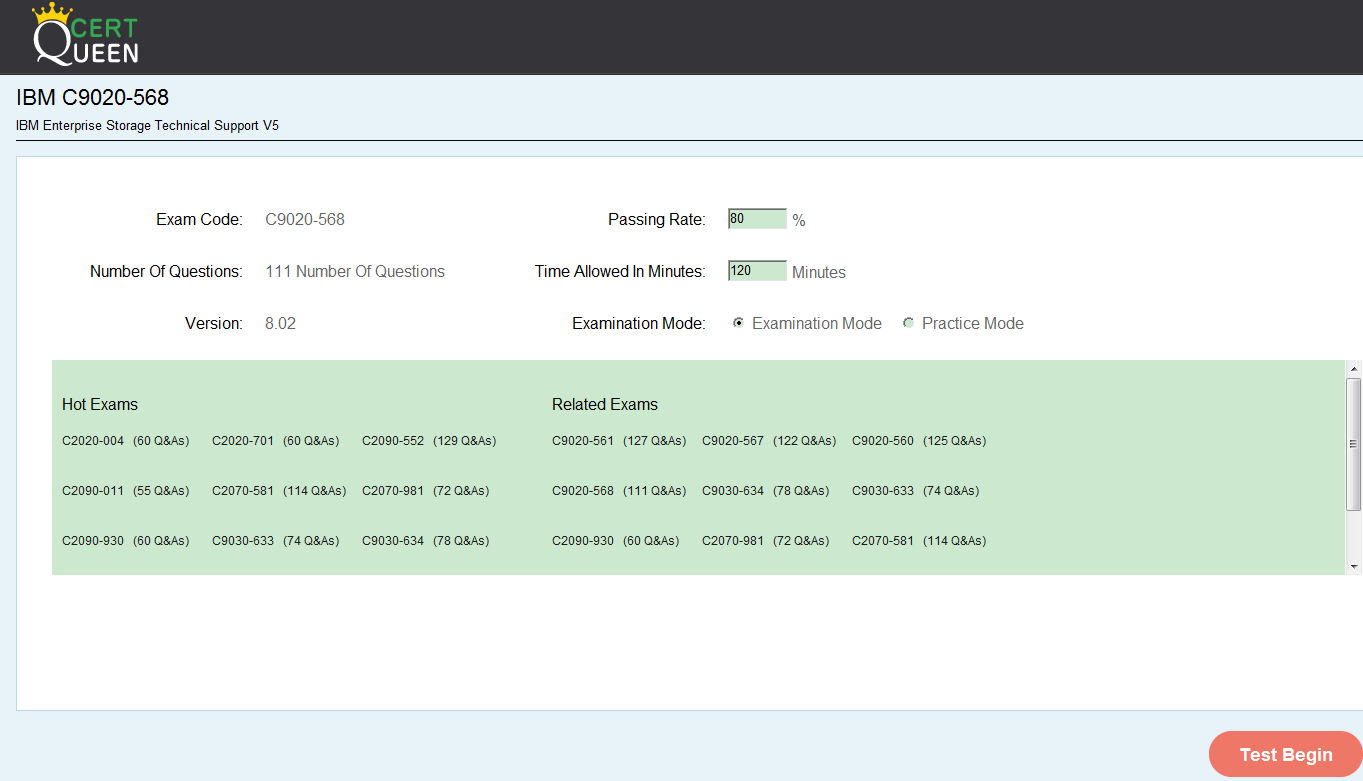Select the Examination Mode radio button
The height and width of the screenshot is (781, 1363).
click(x=738, y=323)
